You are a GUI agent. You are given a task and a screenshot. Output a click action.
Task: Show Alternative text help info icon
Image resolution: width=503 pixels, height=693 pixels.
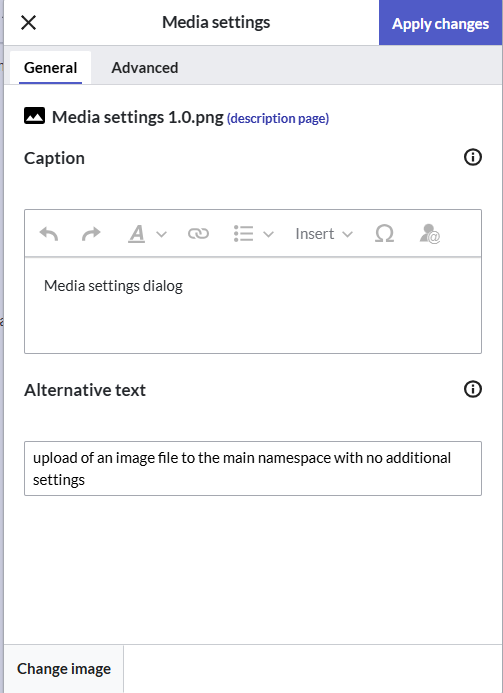(473, 389)
